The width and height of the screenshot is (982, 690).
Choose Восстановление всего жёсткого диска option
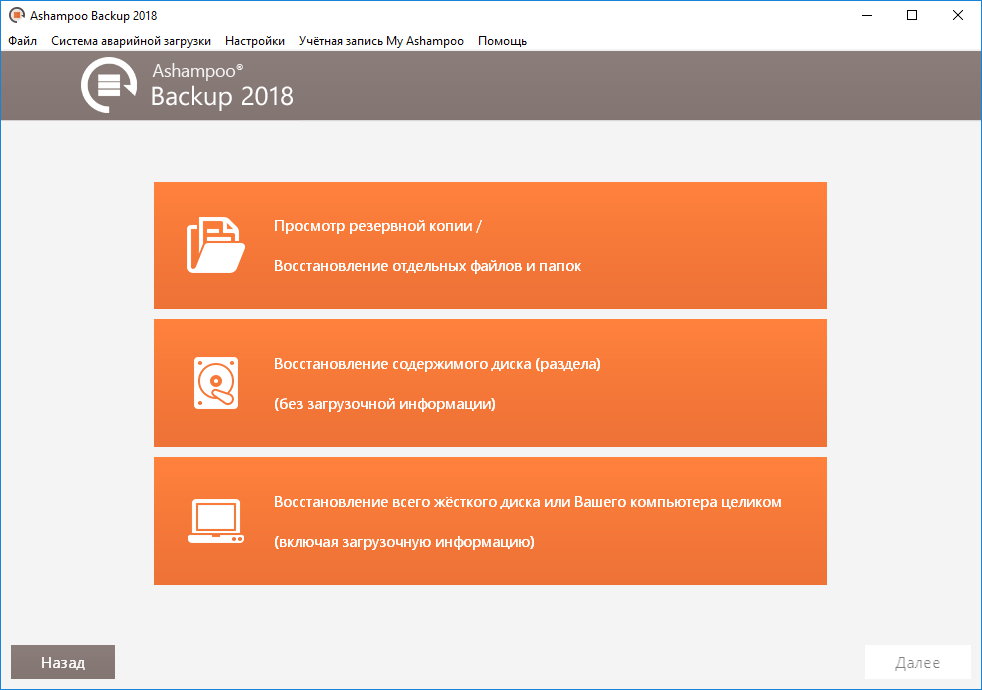point(490,521)
